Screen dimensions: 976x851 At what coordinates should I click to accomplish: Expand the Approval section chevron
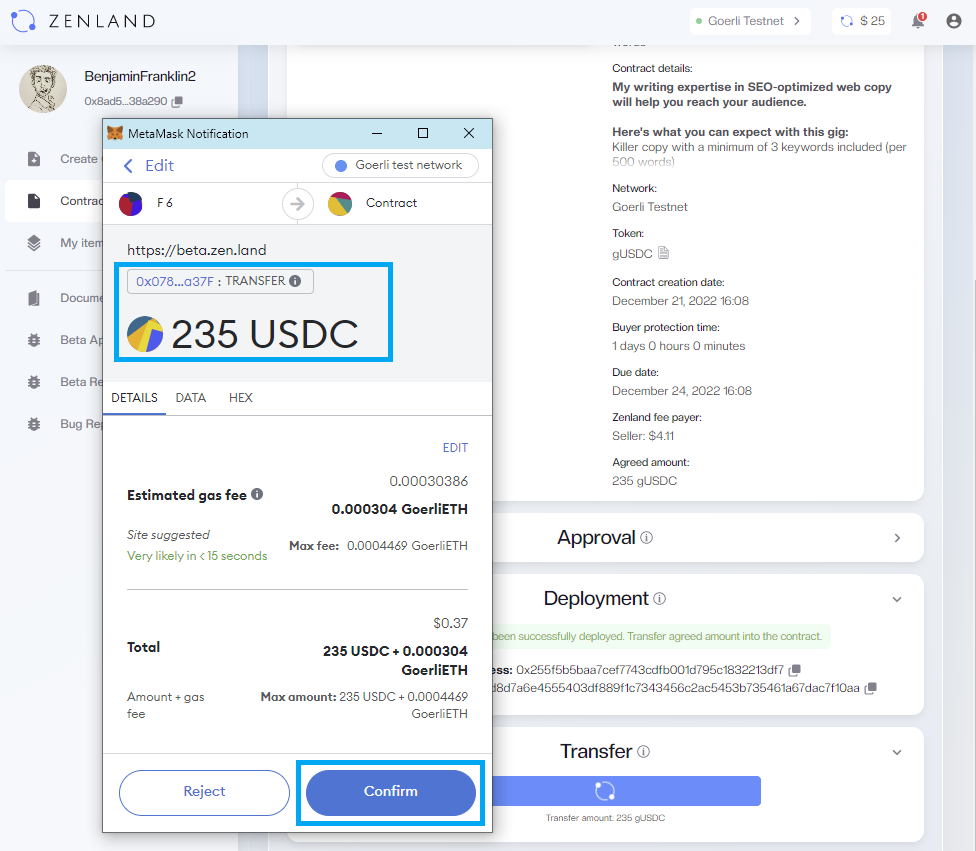(x=897, y=538)
